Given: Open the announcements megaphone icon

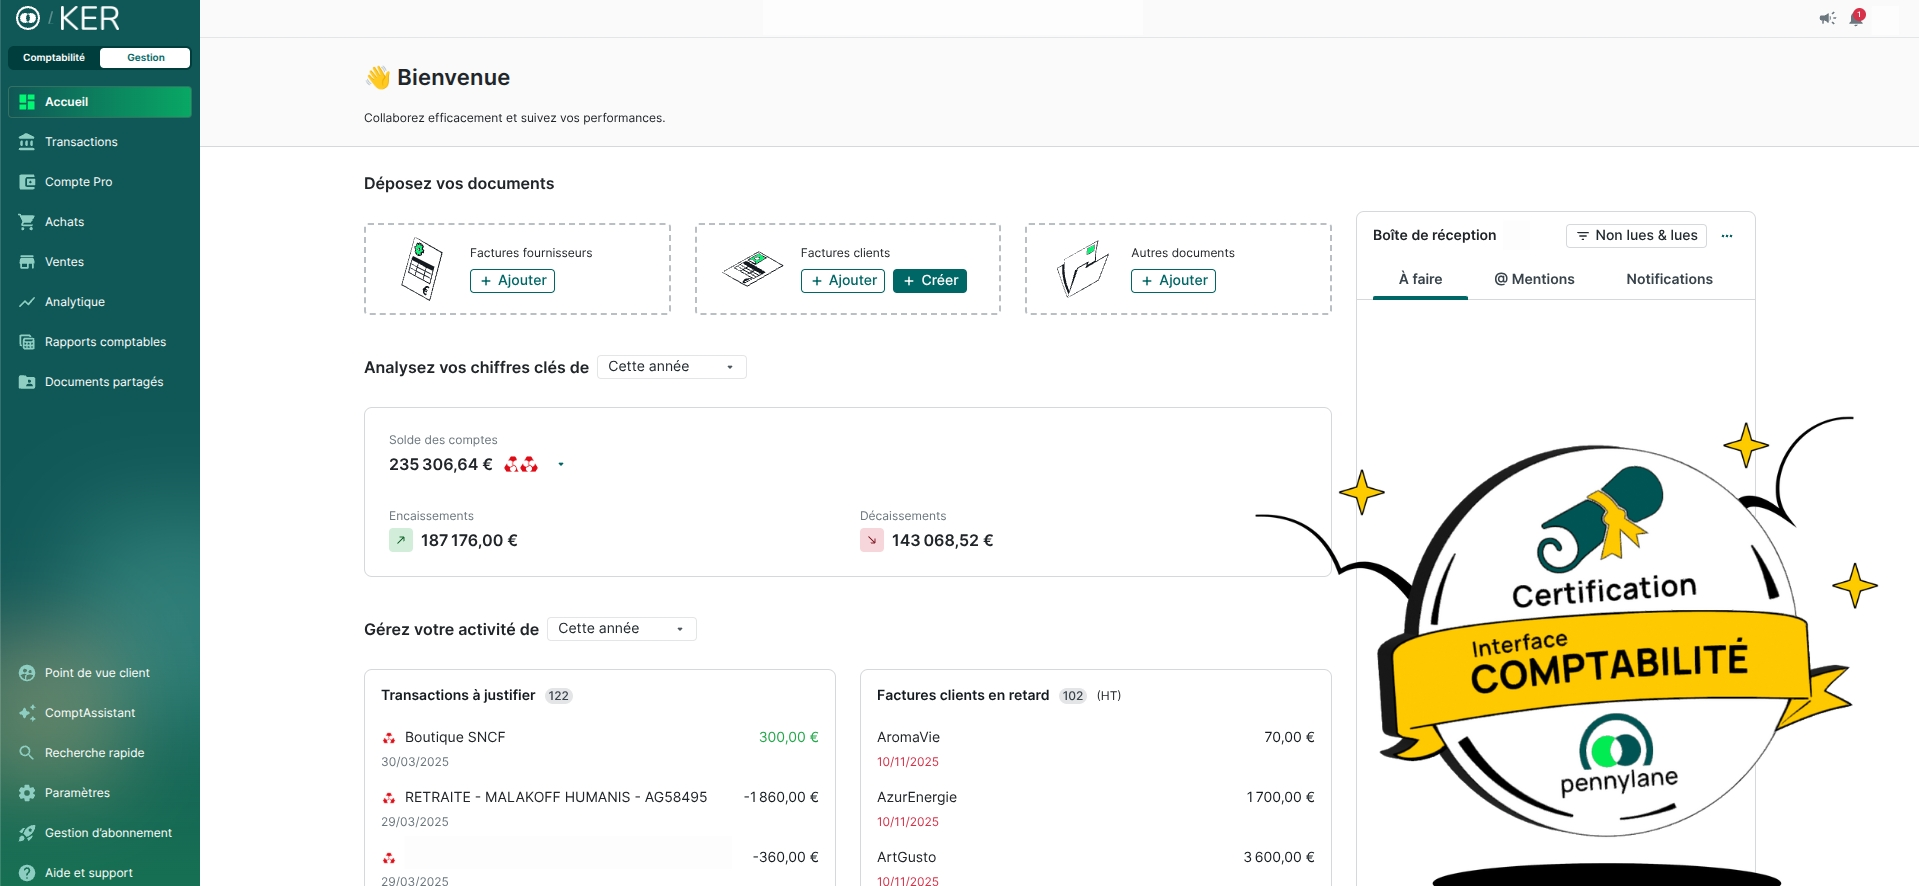Looking at the screenshot, I should point(1827,18).
